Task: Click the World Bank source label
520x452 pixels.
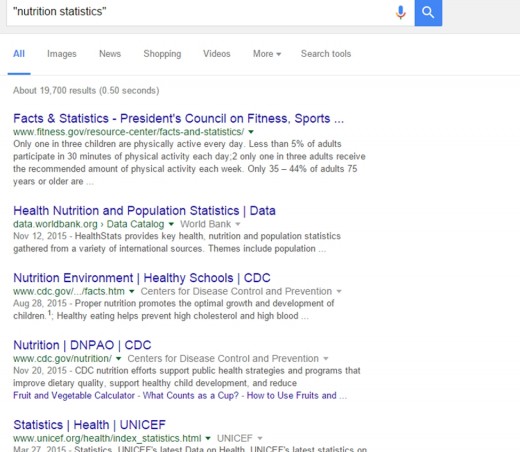Action: pos(205,224)
